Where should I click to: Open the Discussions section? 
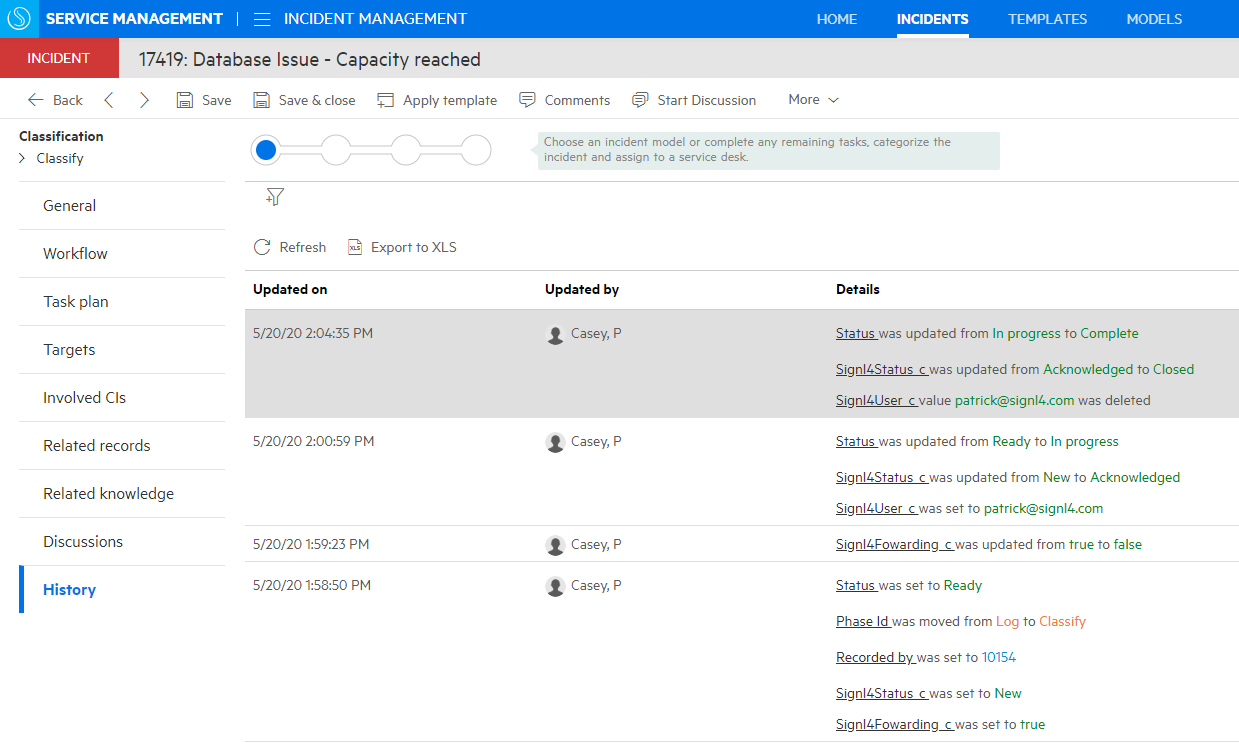click(x=122, y=542)
